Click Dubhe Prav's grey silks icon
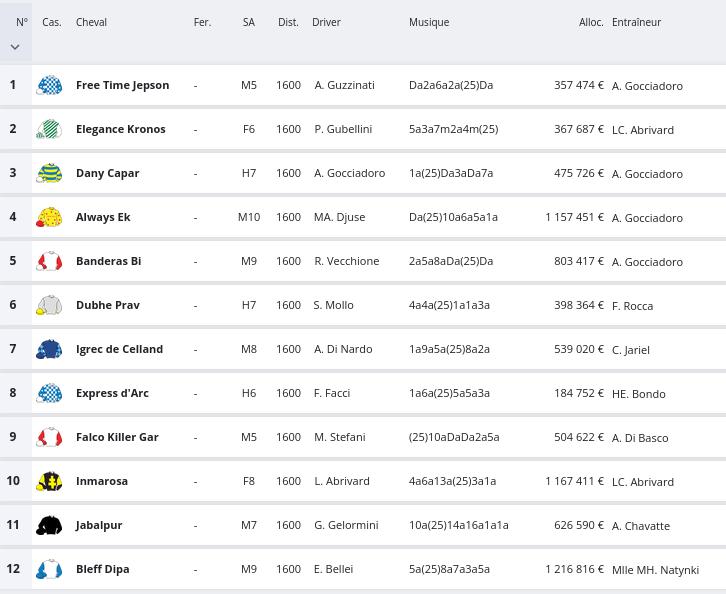This screenshot has height=594, width=726. tap(49, 306)
